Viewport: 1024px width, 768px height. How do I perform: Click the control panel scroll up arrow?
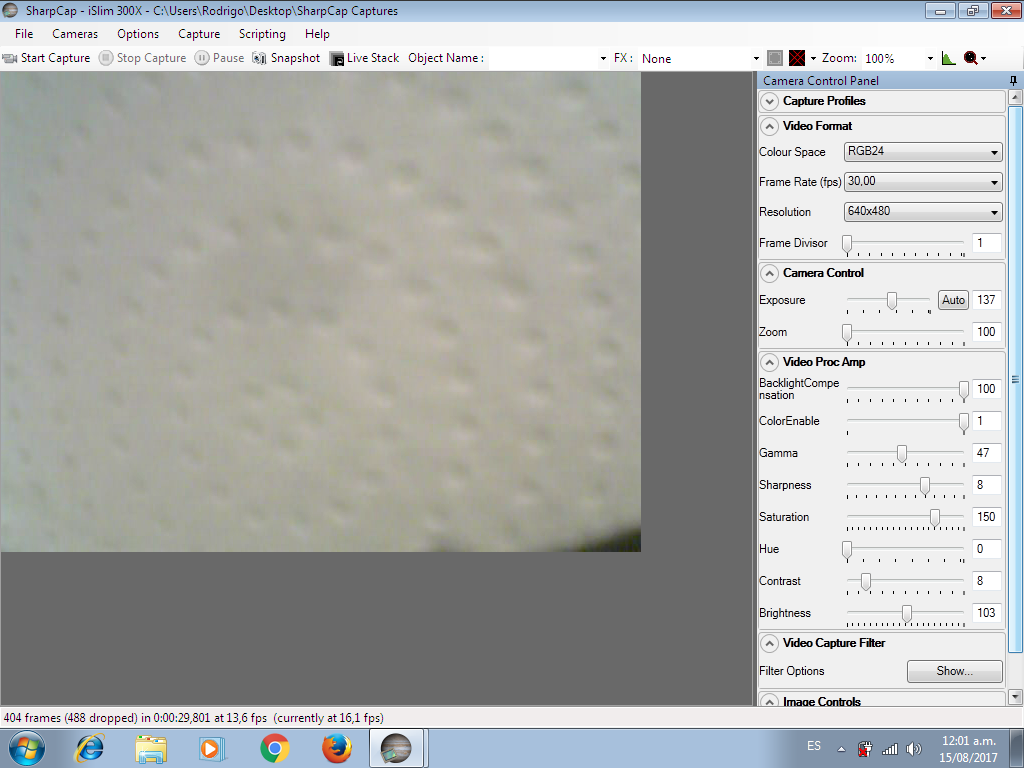(1015, 98)
